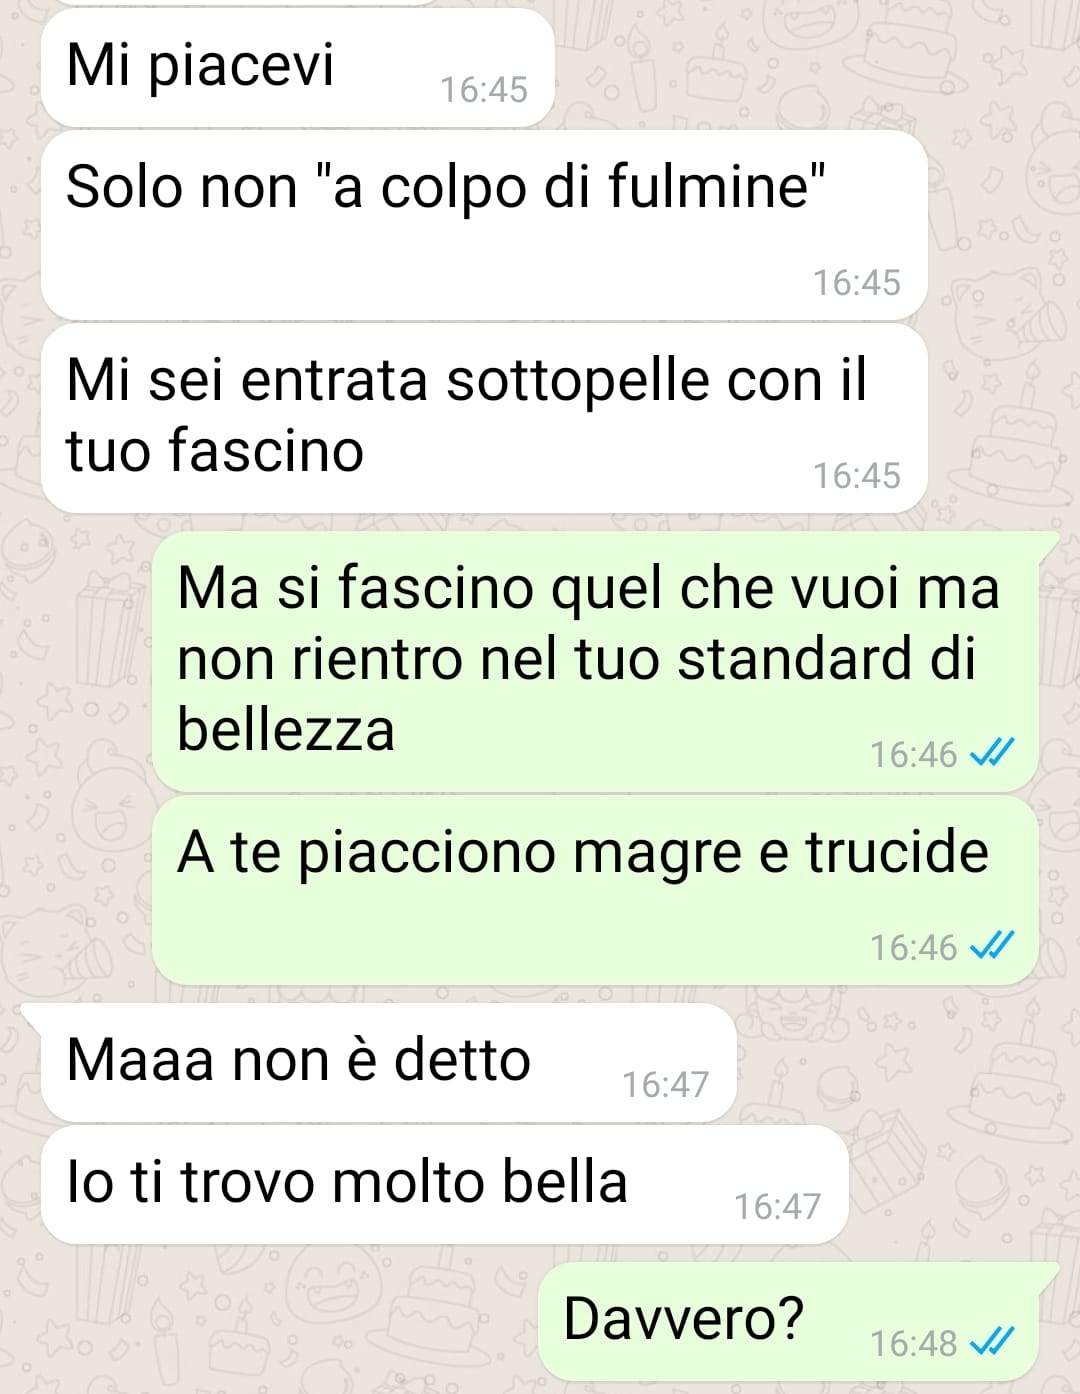Tap the 16:45 timestamp under 'colpo di fulmine'
This screenshot has width=1080, height=1394.
click(x=857, y=283)
